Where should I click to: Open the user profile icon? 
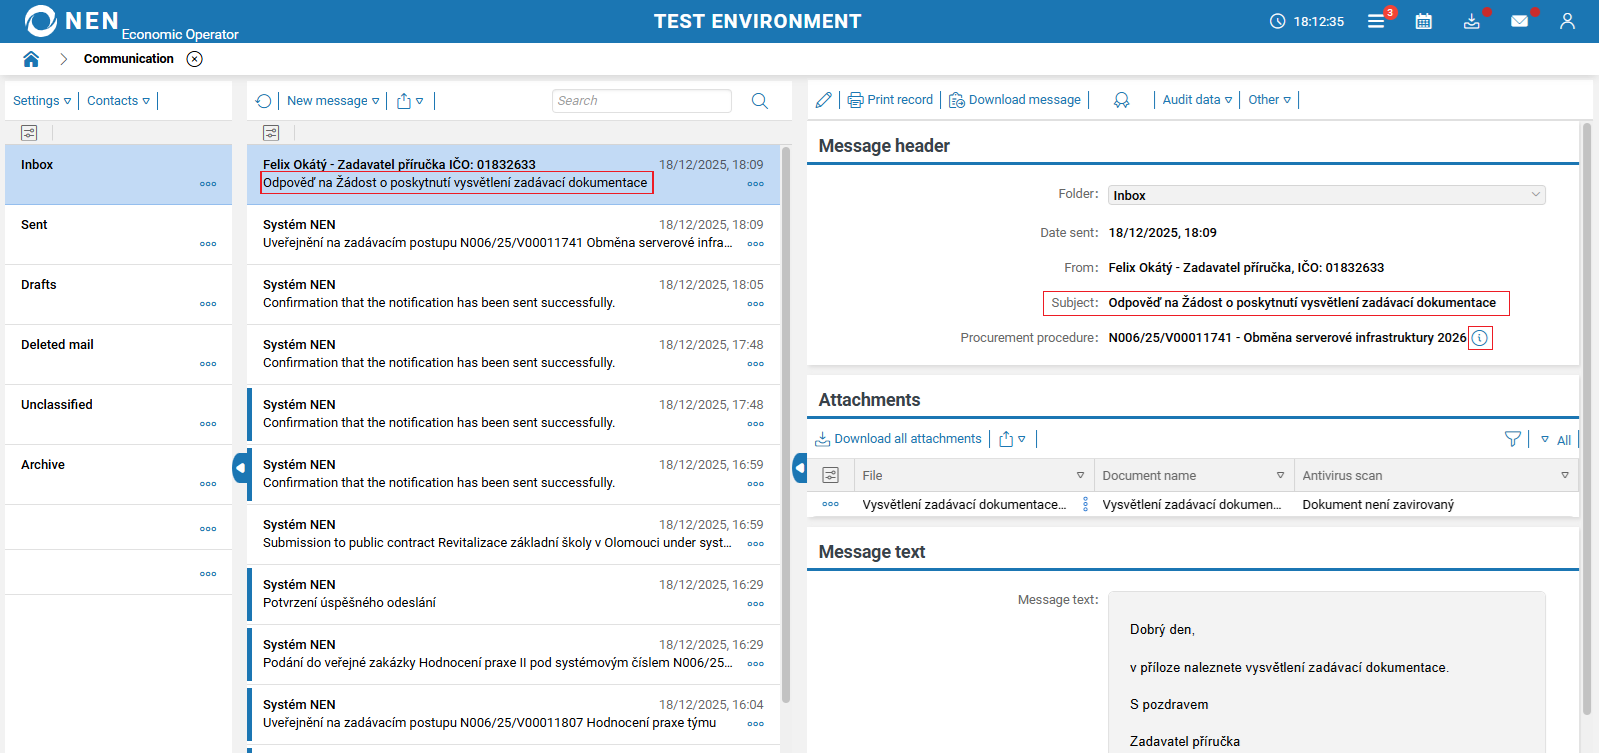1567,21
